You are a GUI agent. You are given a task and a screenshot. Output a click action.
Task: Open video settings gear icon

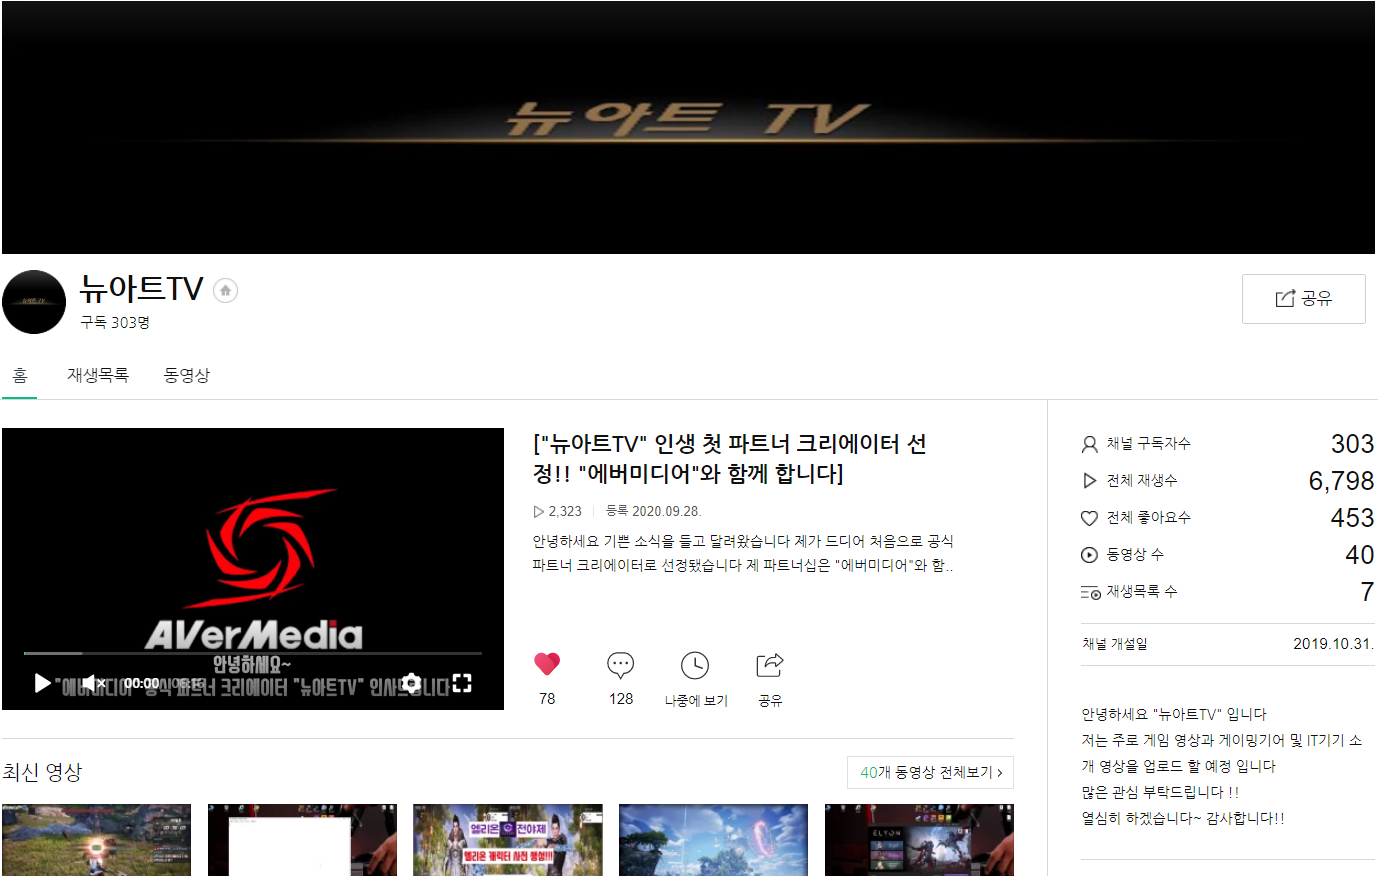point(412,683)
